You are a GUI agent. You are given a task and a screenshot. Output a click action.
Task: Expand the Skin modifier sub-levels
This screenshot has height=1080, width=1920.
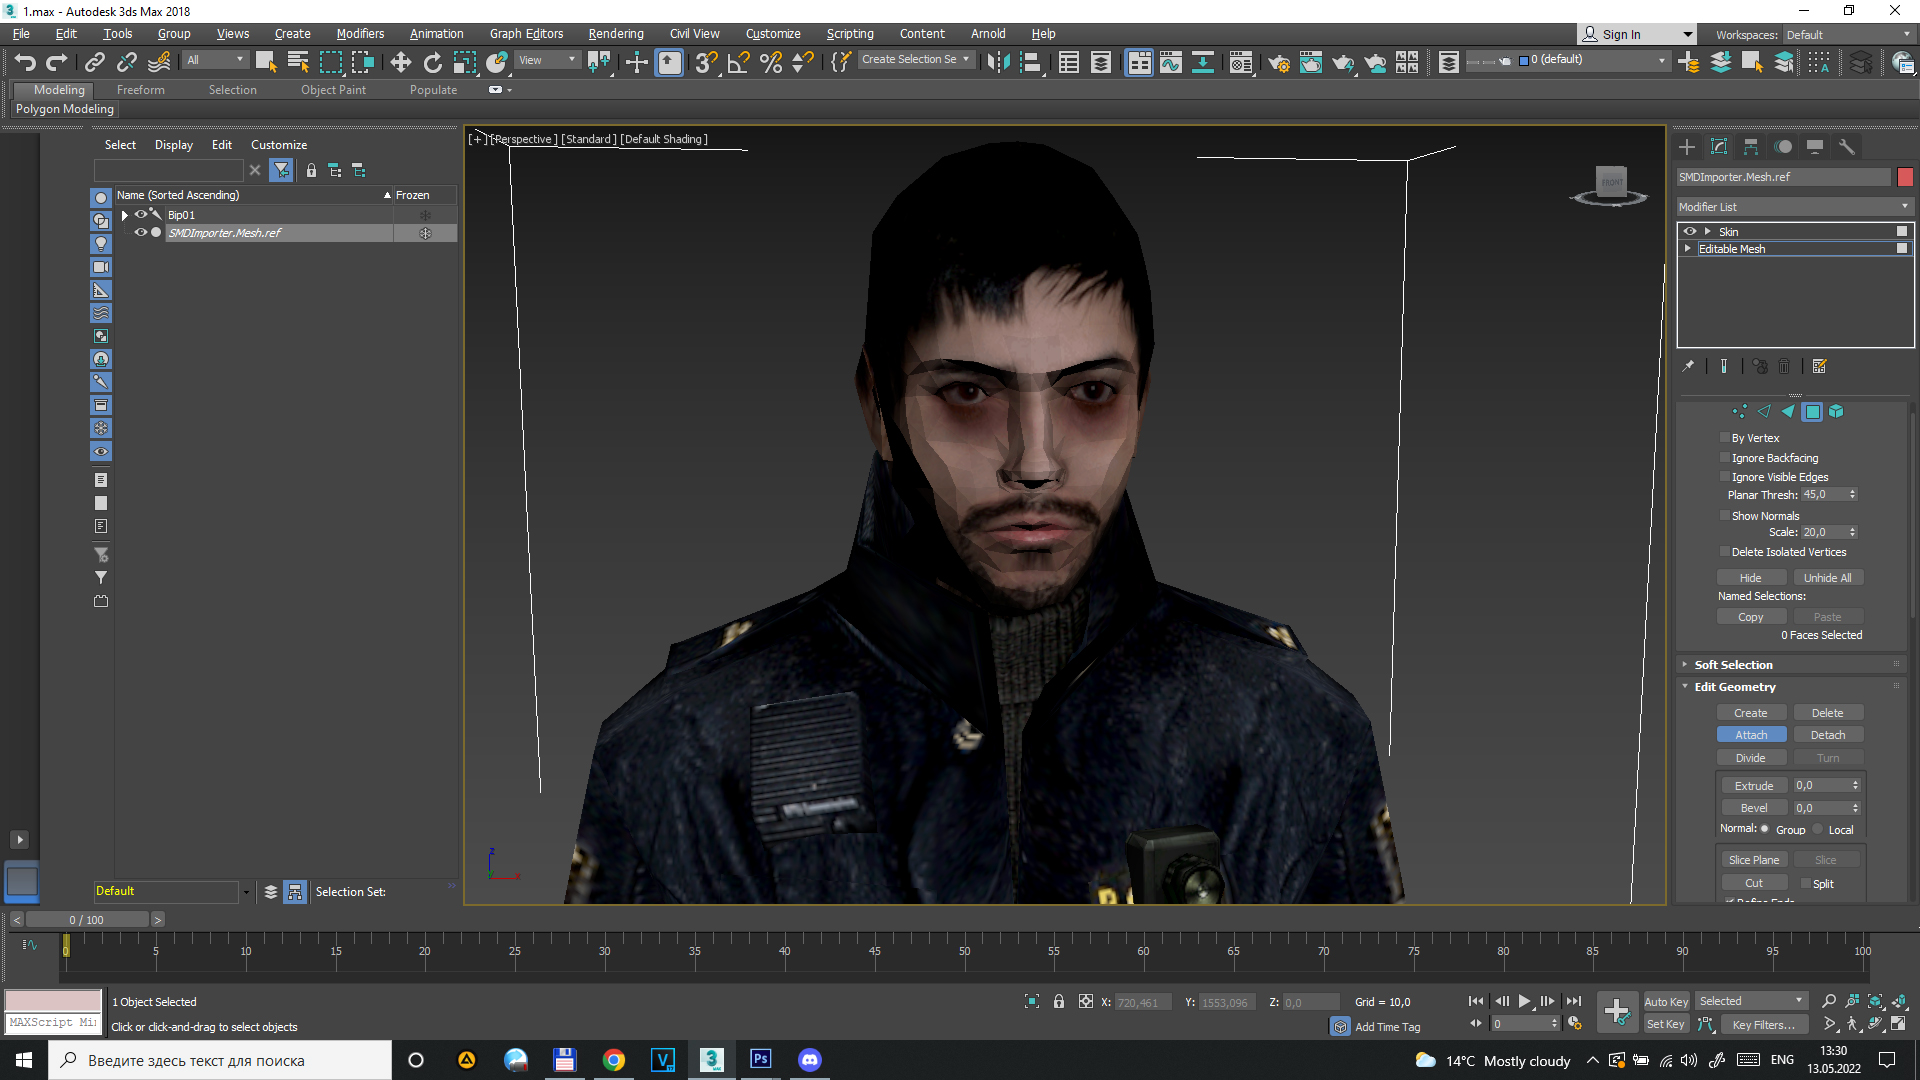point(1708,231)
